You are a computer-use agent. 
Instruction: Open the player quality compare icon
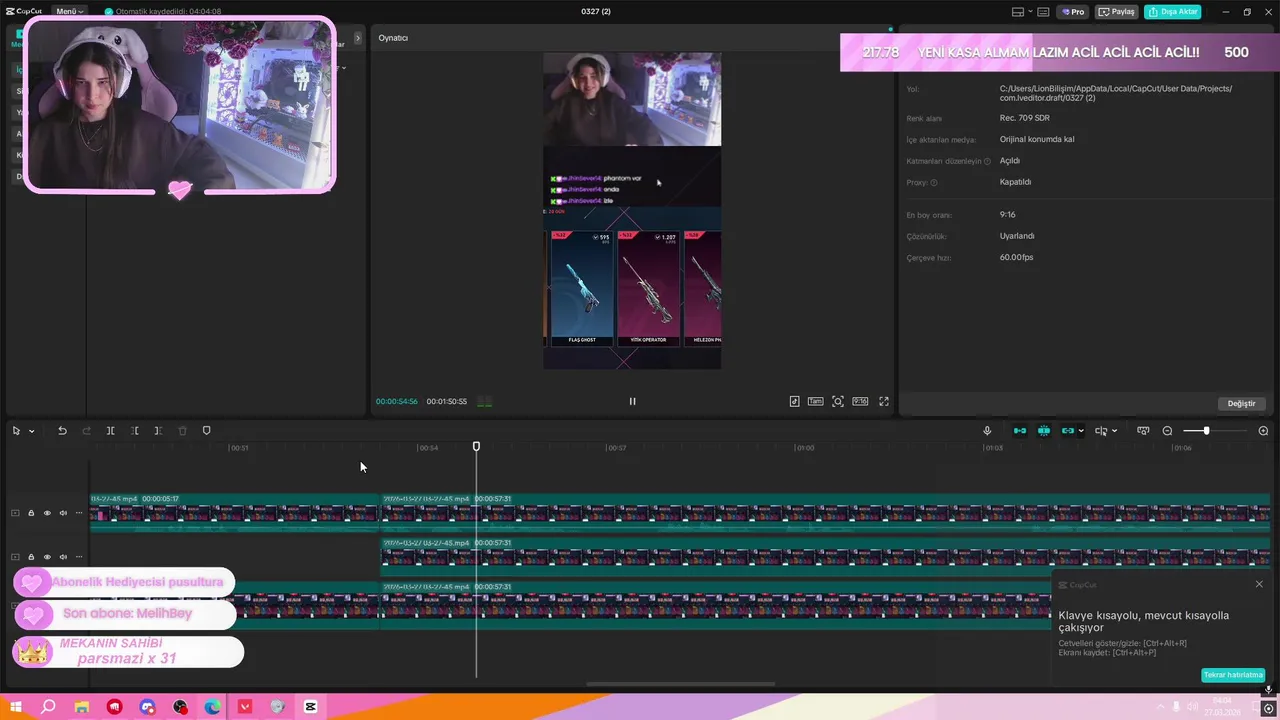(794, 401)
